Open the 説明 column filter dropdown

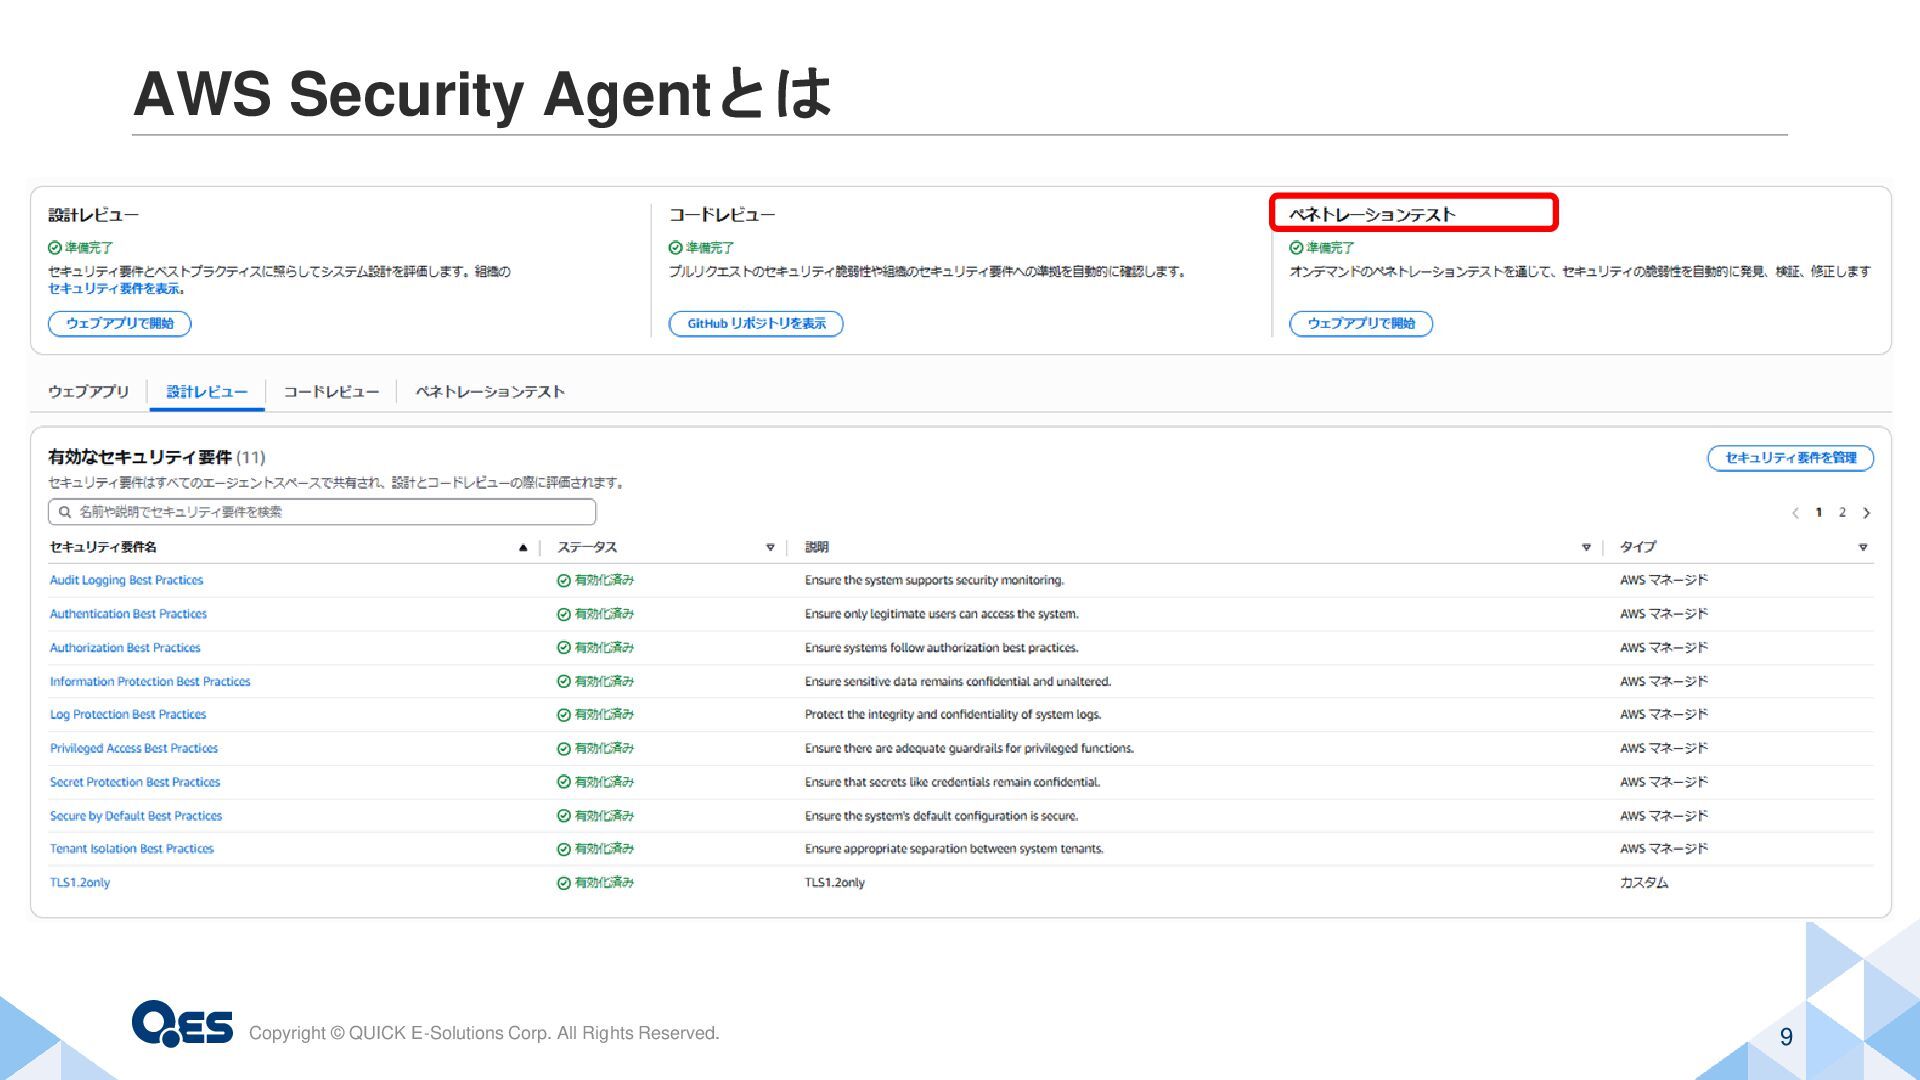[1586, 547]
